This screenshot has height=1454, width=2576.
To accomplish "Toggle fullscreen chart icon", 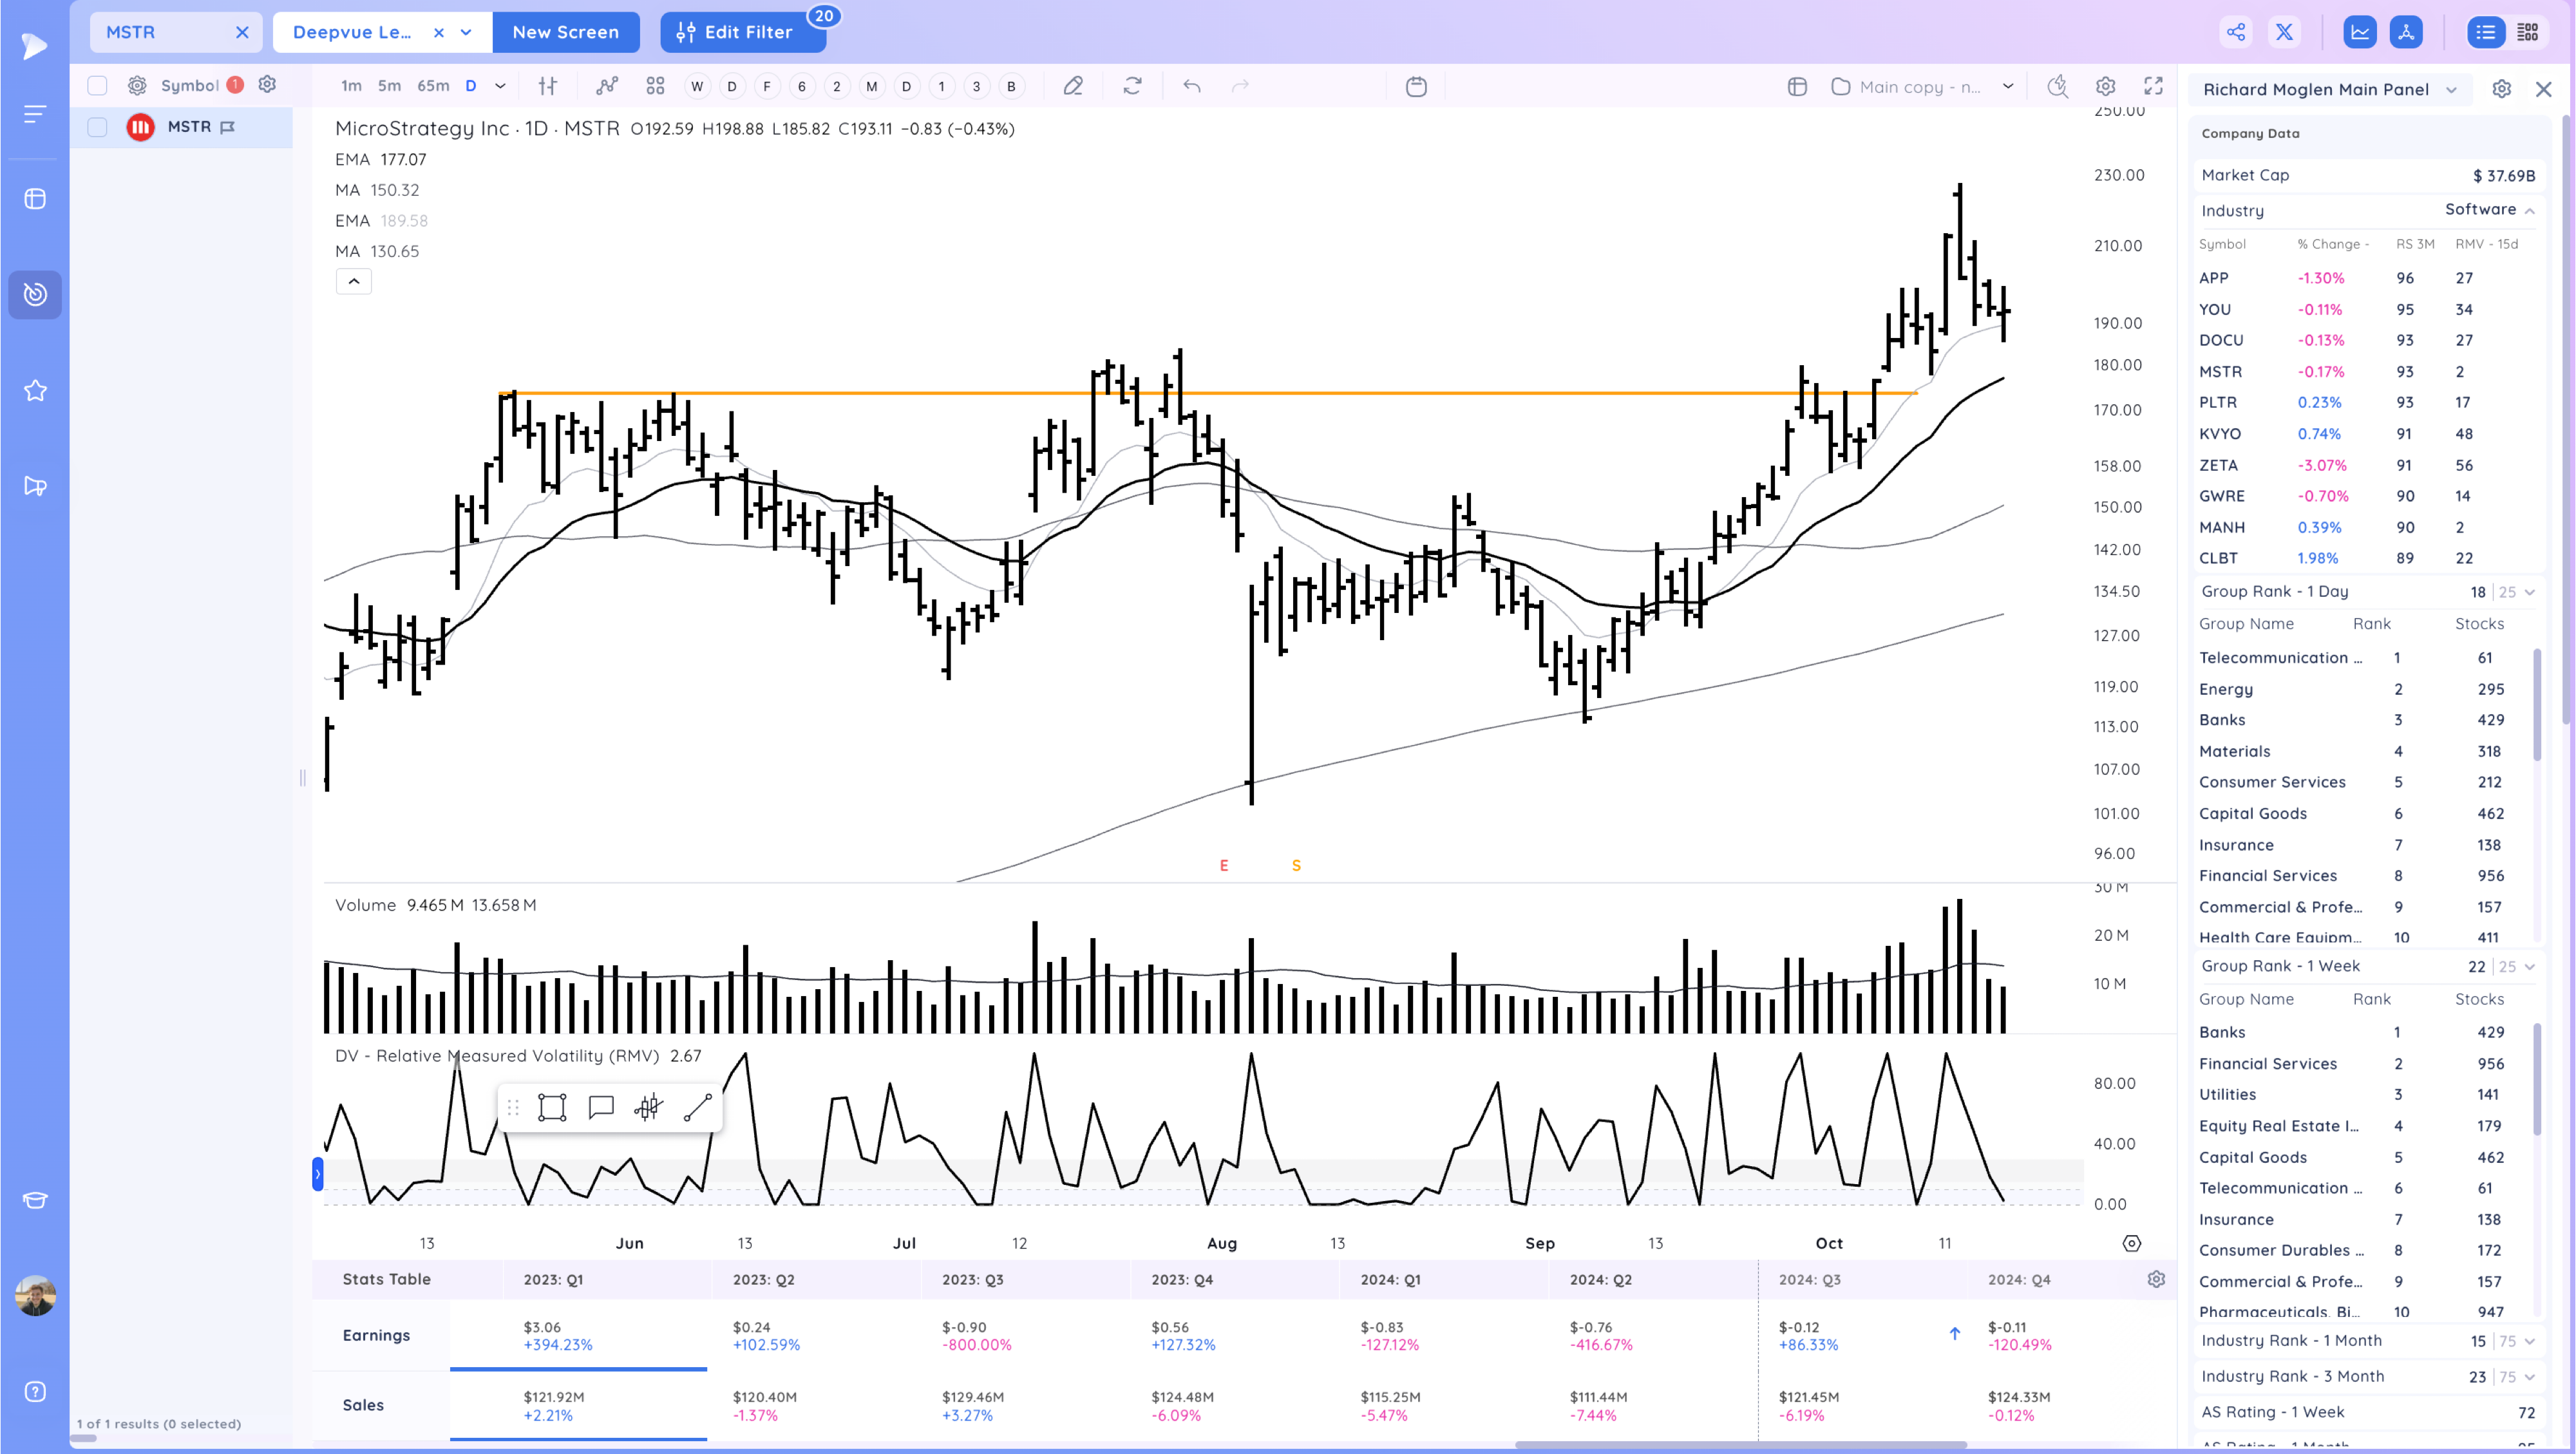I will (2153, 86).
